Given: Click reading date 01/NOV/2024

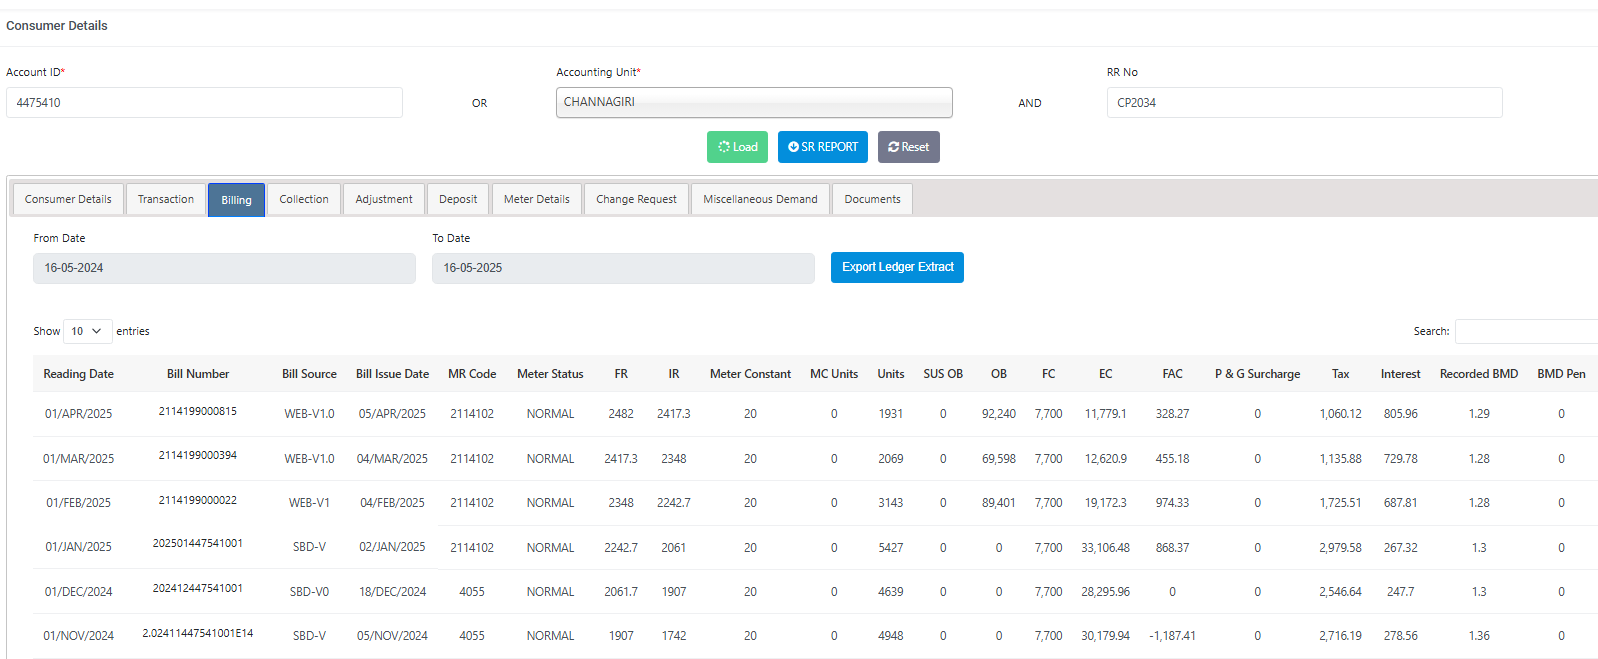Looking at the screenshot, I should 78,636.
